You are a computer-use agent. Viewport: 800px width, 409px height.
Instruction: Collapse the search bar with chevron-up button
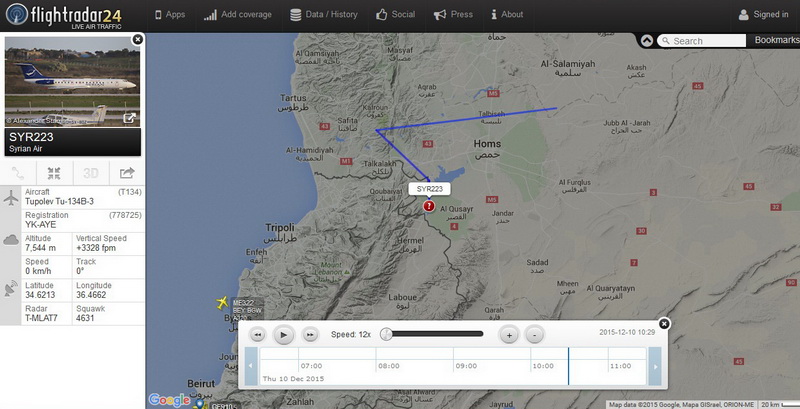pyautogui.click(x=646, y=41)
